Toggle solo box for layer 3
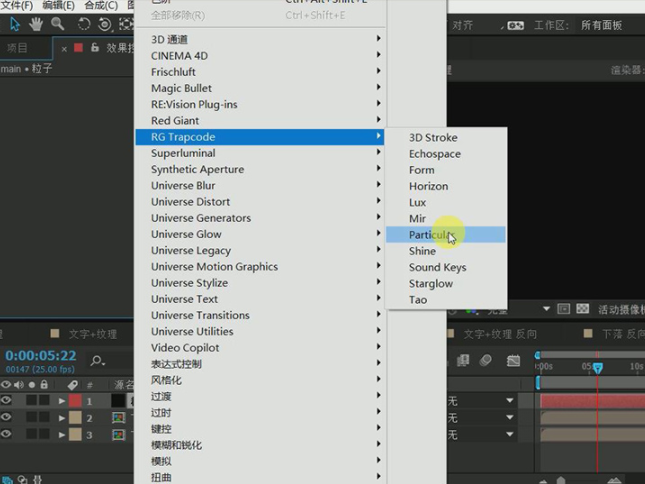Viewport: 645px width, 484px height. point(32,434)
